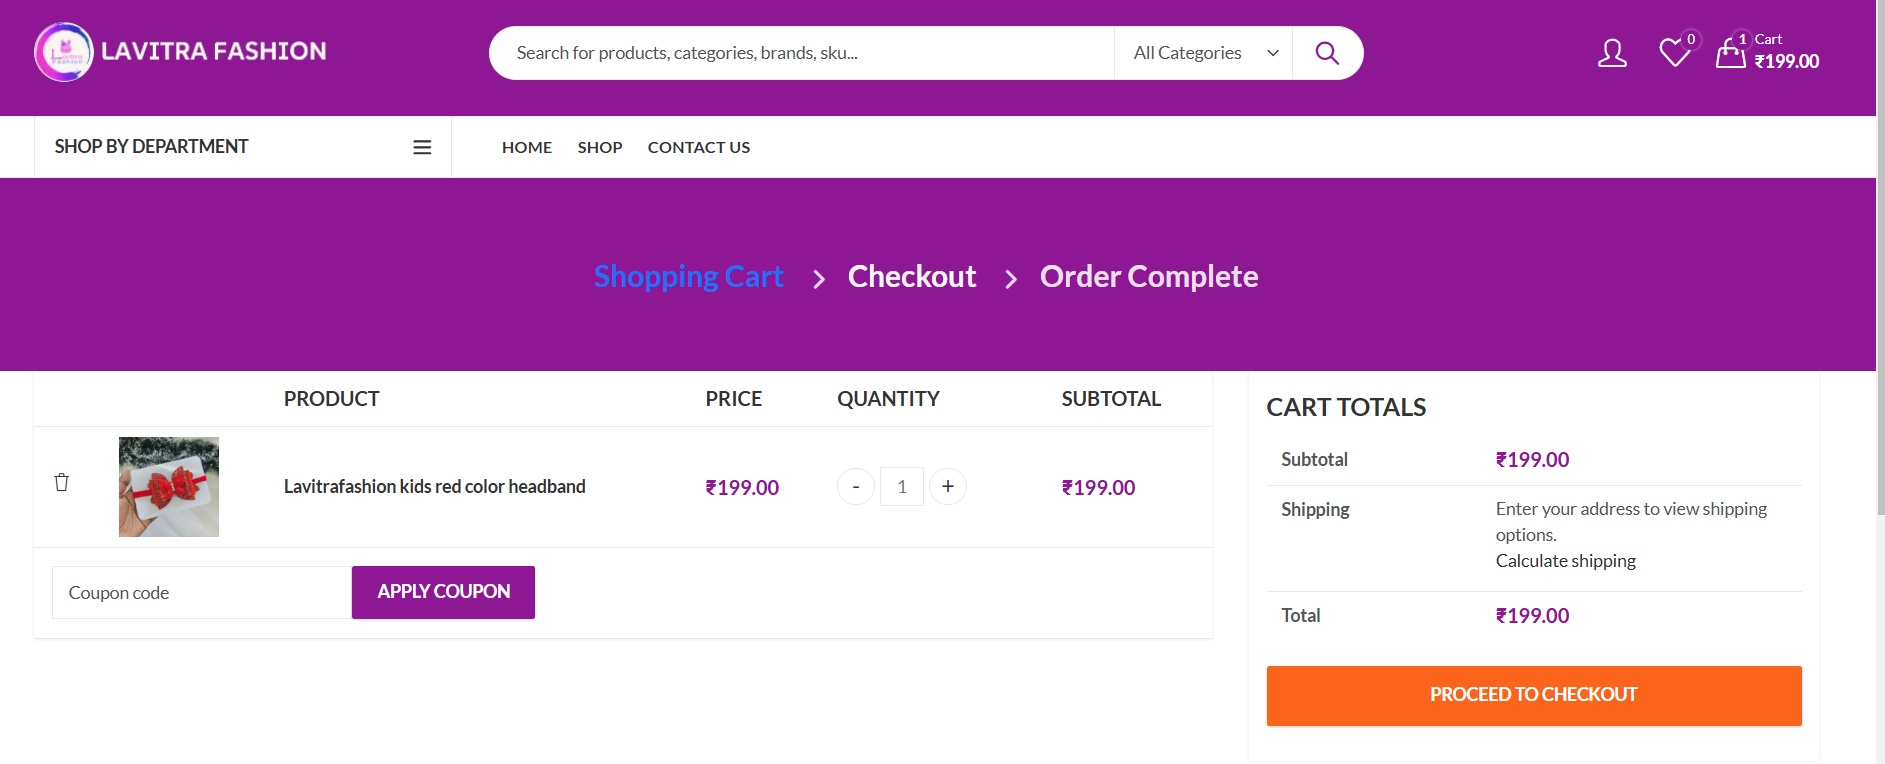Open the Shop menu item
Image resolution: width=1885 pixels, height=764 pixels.
coord(599,147)
